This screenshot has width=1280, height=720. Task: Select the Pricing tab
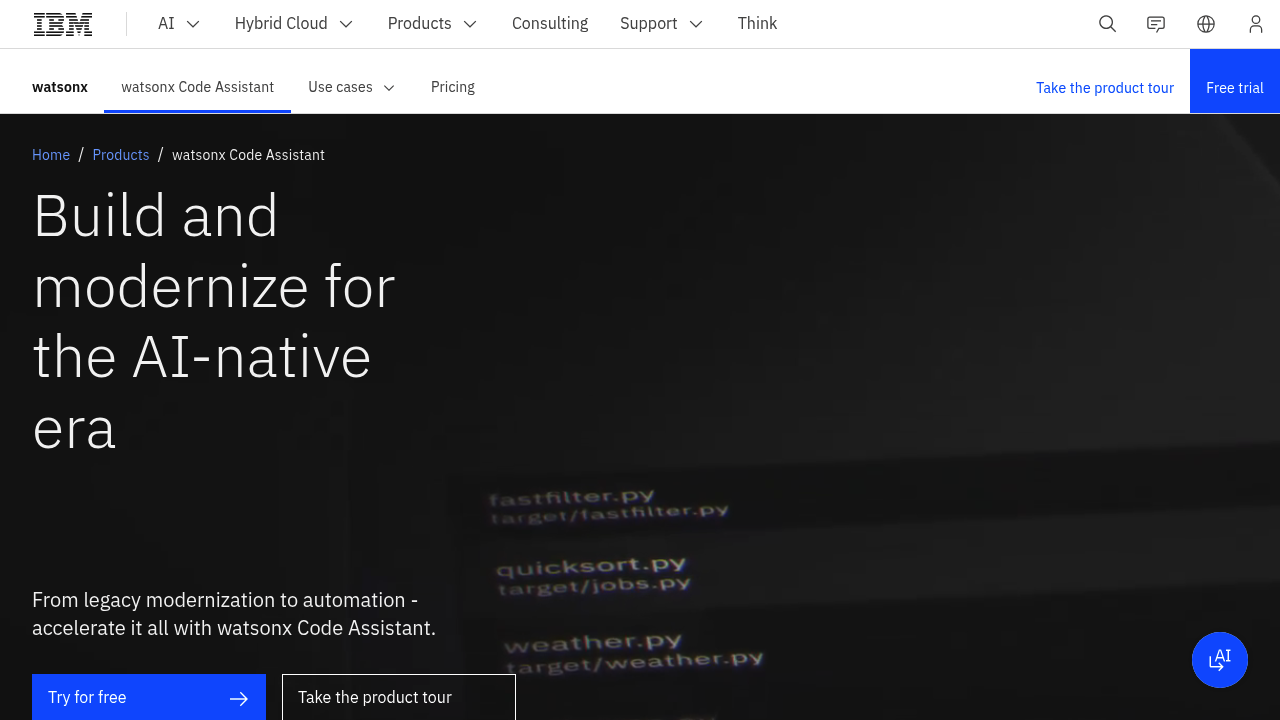(452, 87)
